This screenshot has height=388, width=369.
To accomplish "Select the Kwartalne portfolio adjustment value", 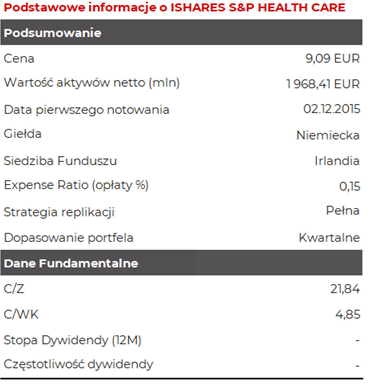I will pyautogui.click(x=329, y=238).
